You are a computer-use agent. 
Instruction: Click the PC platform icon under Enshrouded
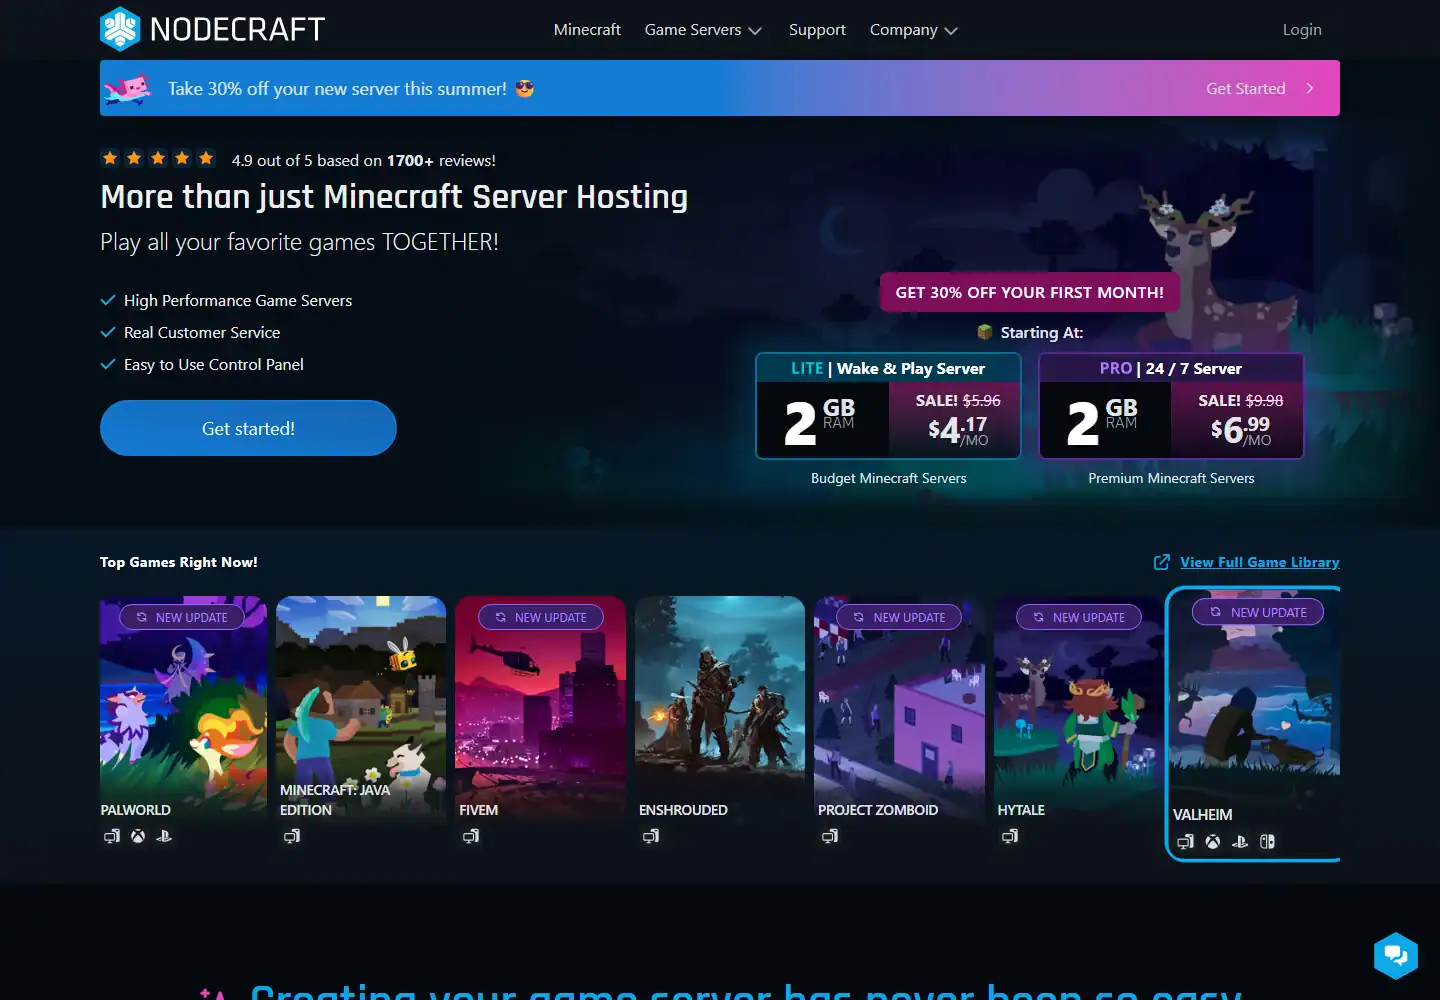click(x=651, y=836)
